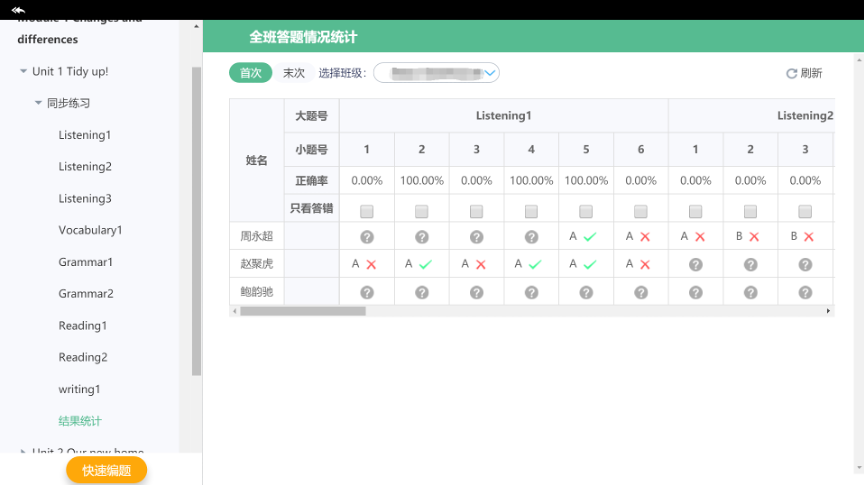This screenshot has height=485, width=864.
Task: Click red cross for 周永超 Listening1 question 6
Action: [x=645, y=237]
